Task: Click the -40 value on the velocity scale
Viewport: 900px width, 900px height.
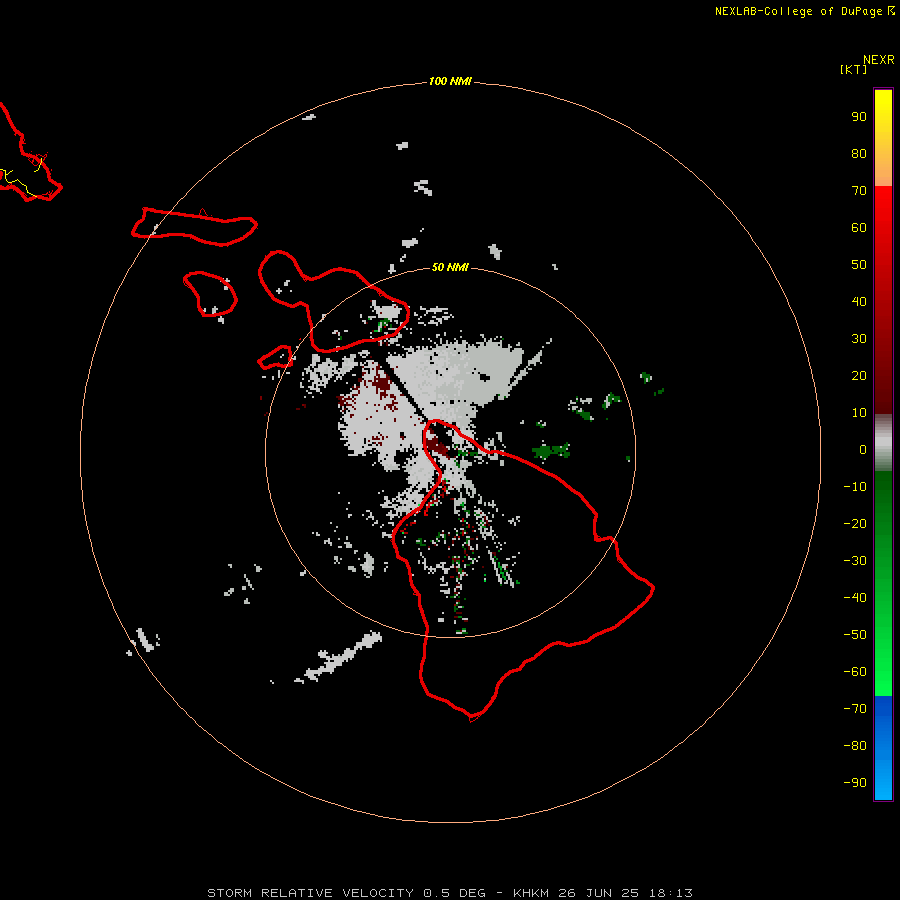Action: coord(855,598)
